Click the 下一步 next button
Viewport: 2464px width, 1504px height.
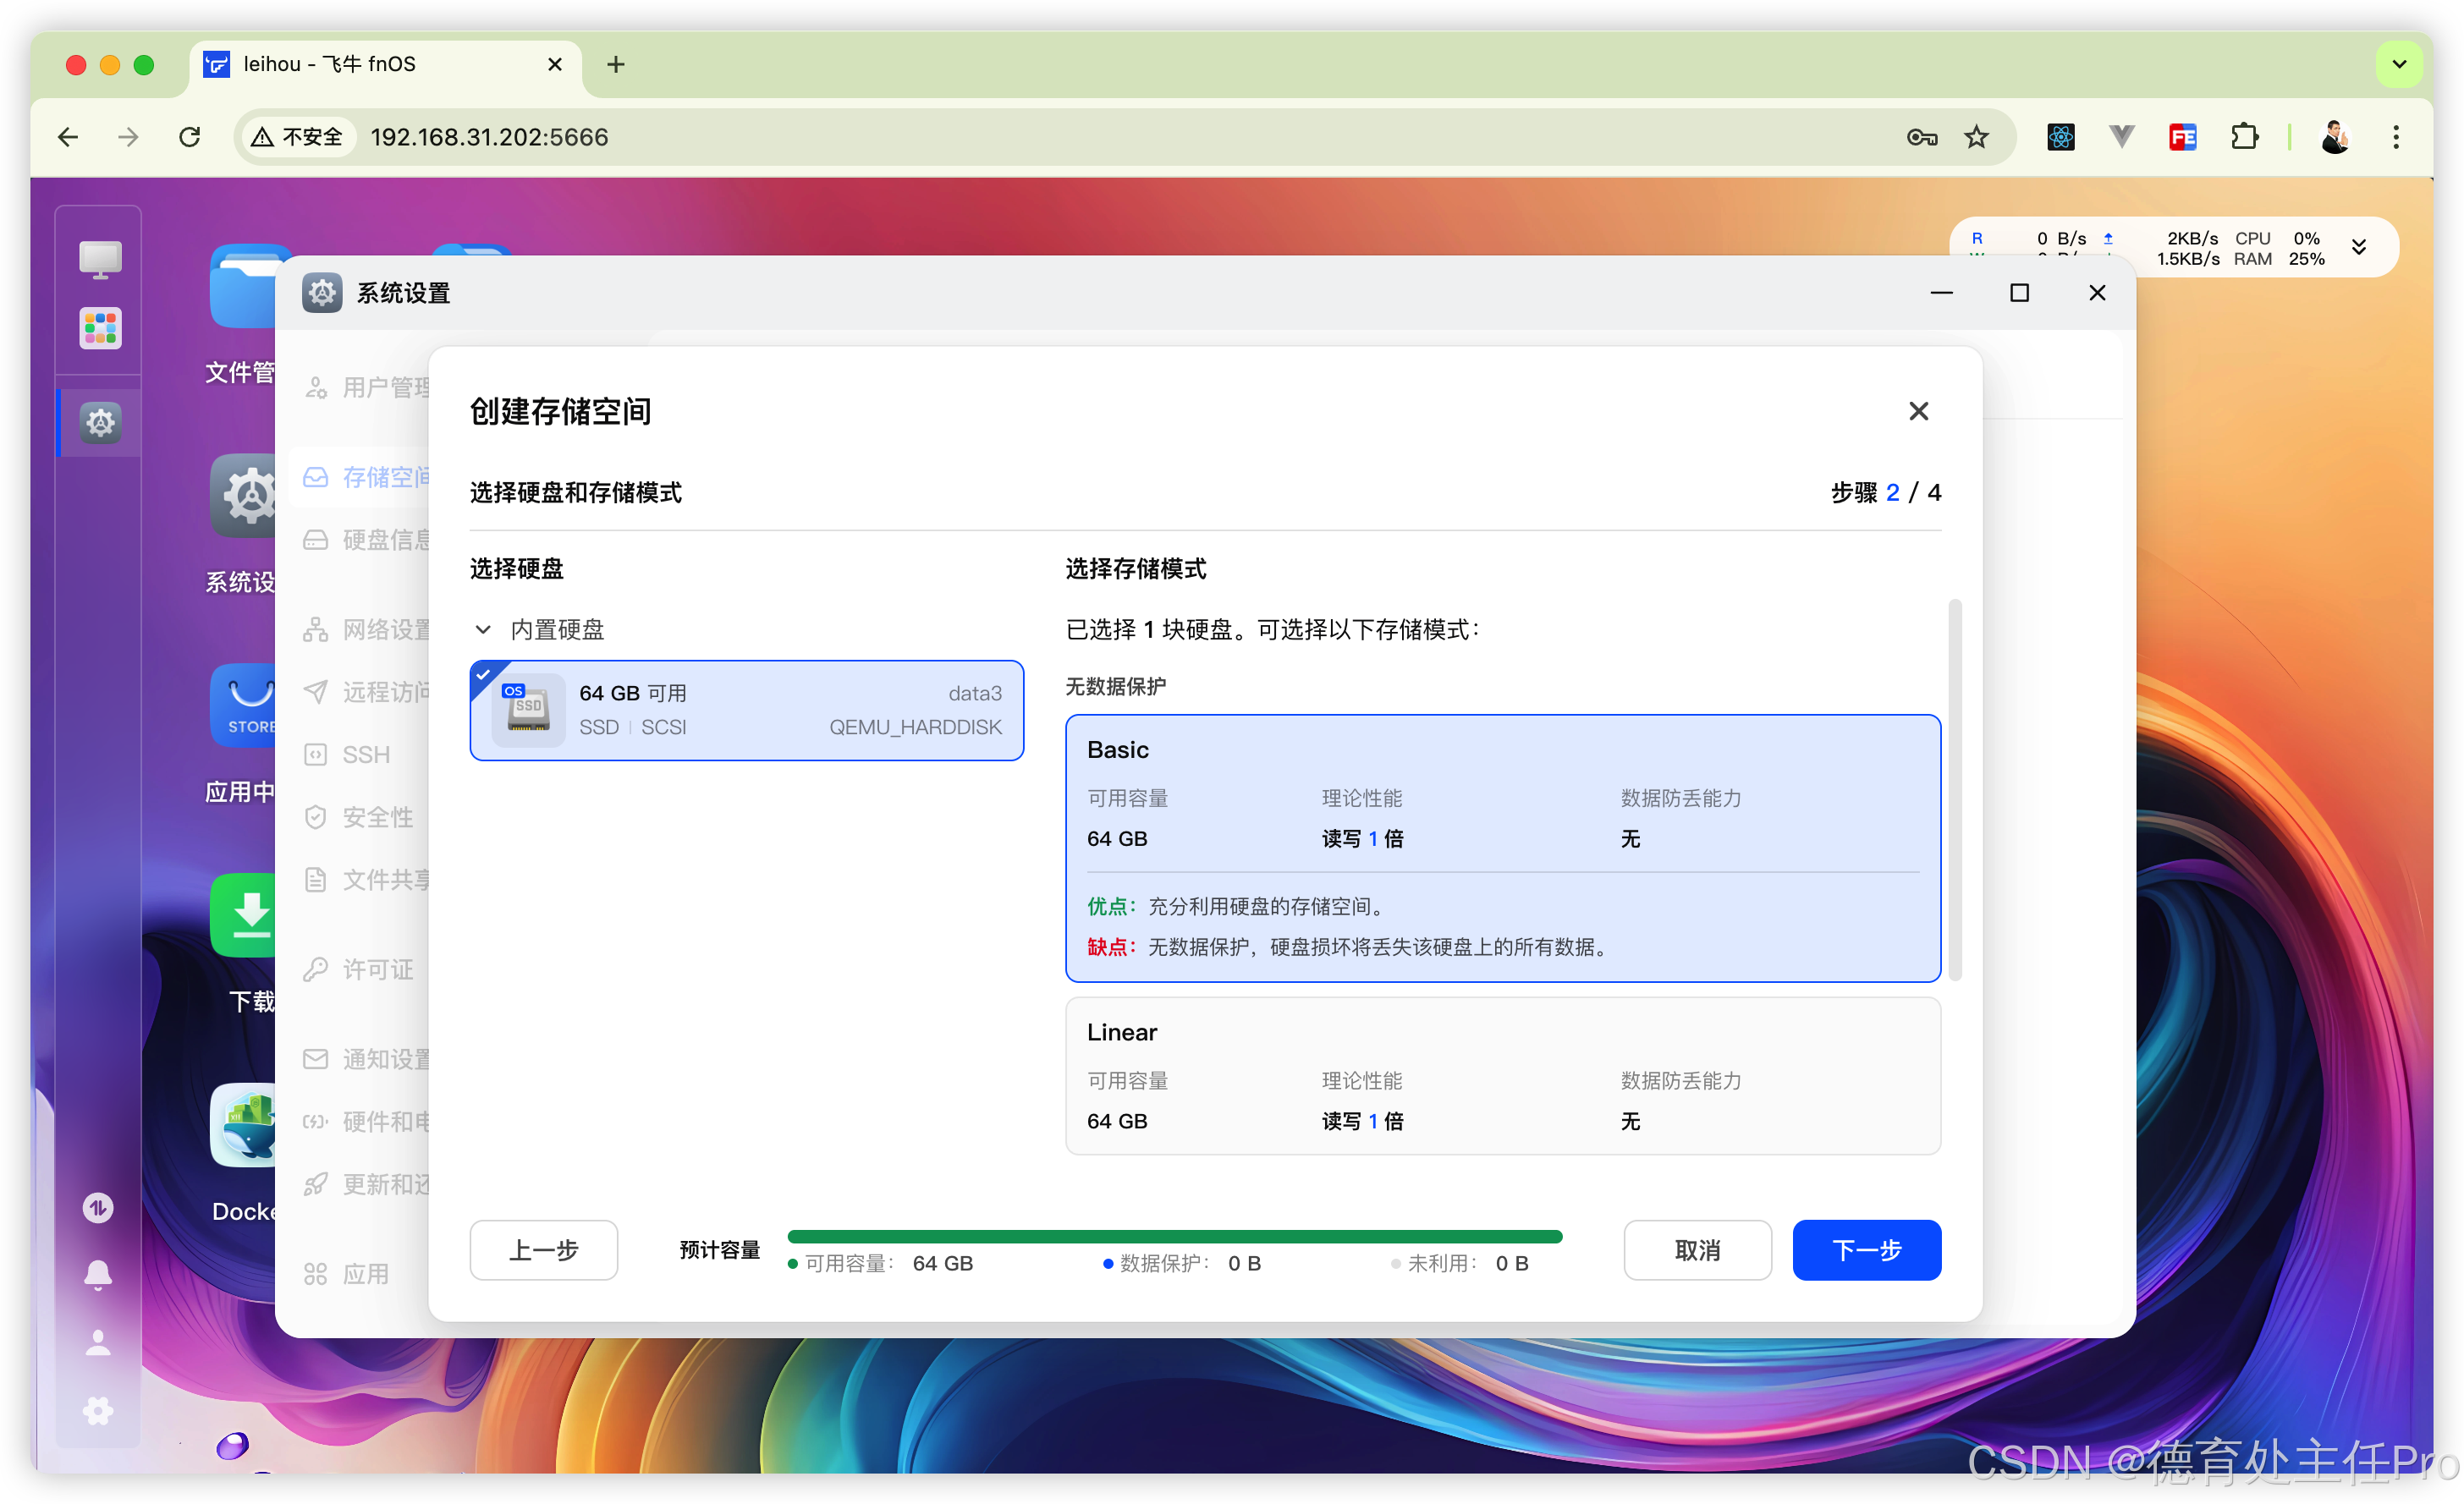pos(1866,1250)
